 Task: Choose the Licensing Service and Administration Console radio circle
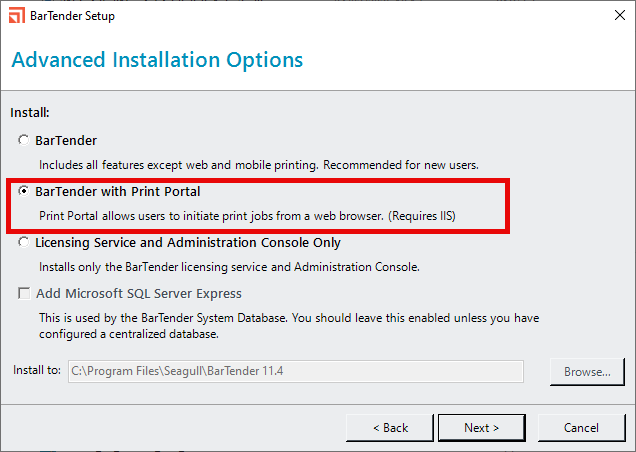pos(24,242)
